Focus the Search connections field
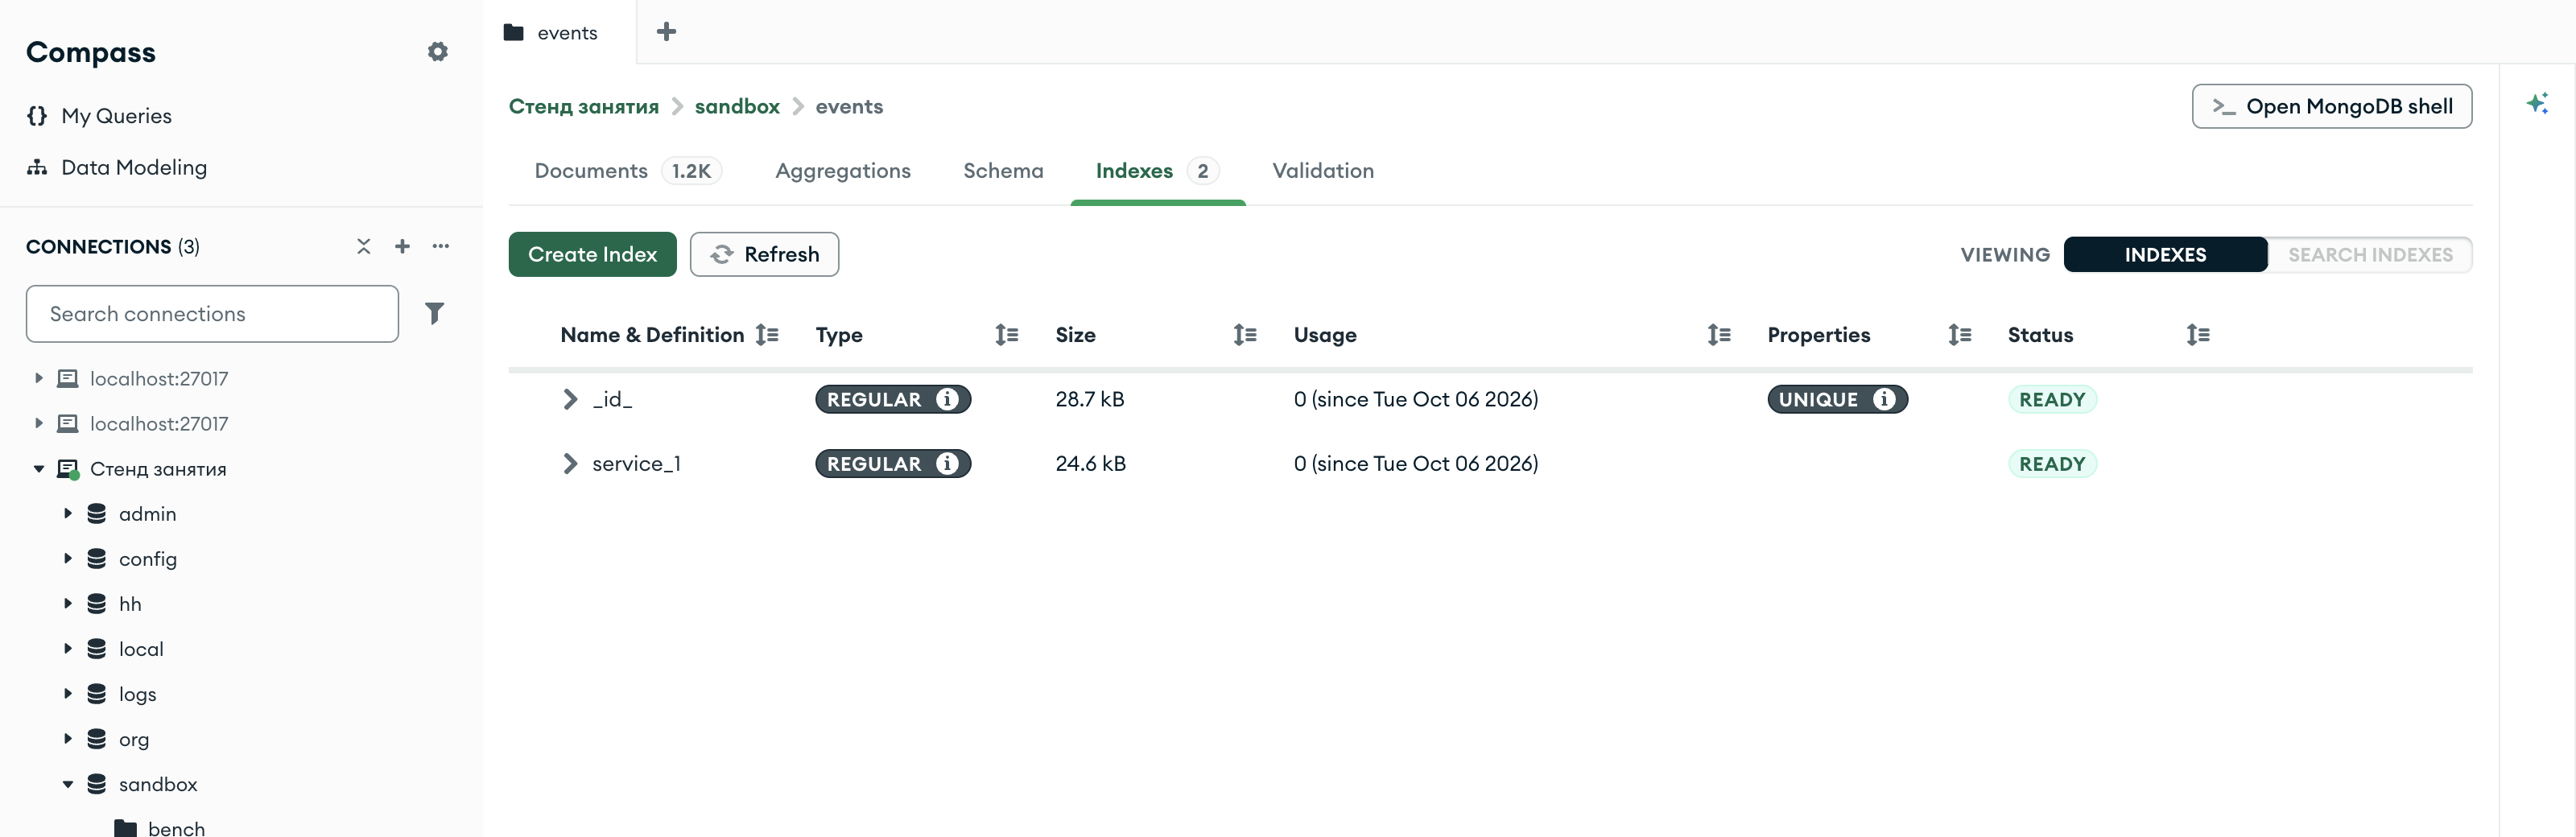2576x837 pixels. point(212,314)
